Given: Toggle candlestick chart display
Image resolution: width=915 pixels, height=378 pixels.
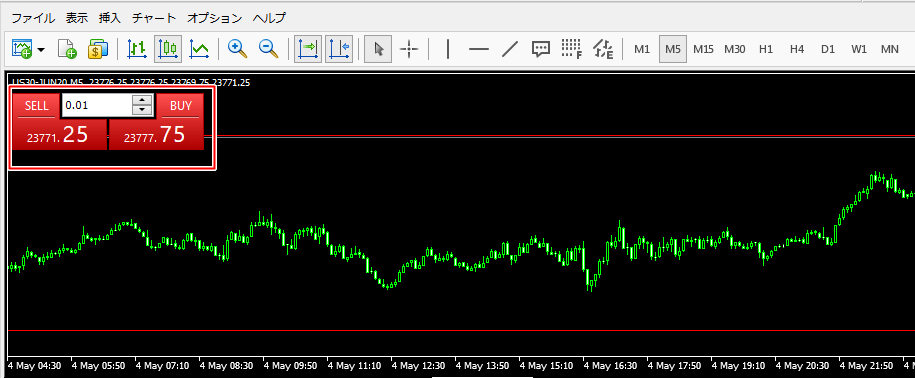Looking at the screenshot, I should 168,49.
